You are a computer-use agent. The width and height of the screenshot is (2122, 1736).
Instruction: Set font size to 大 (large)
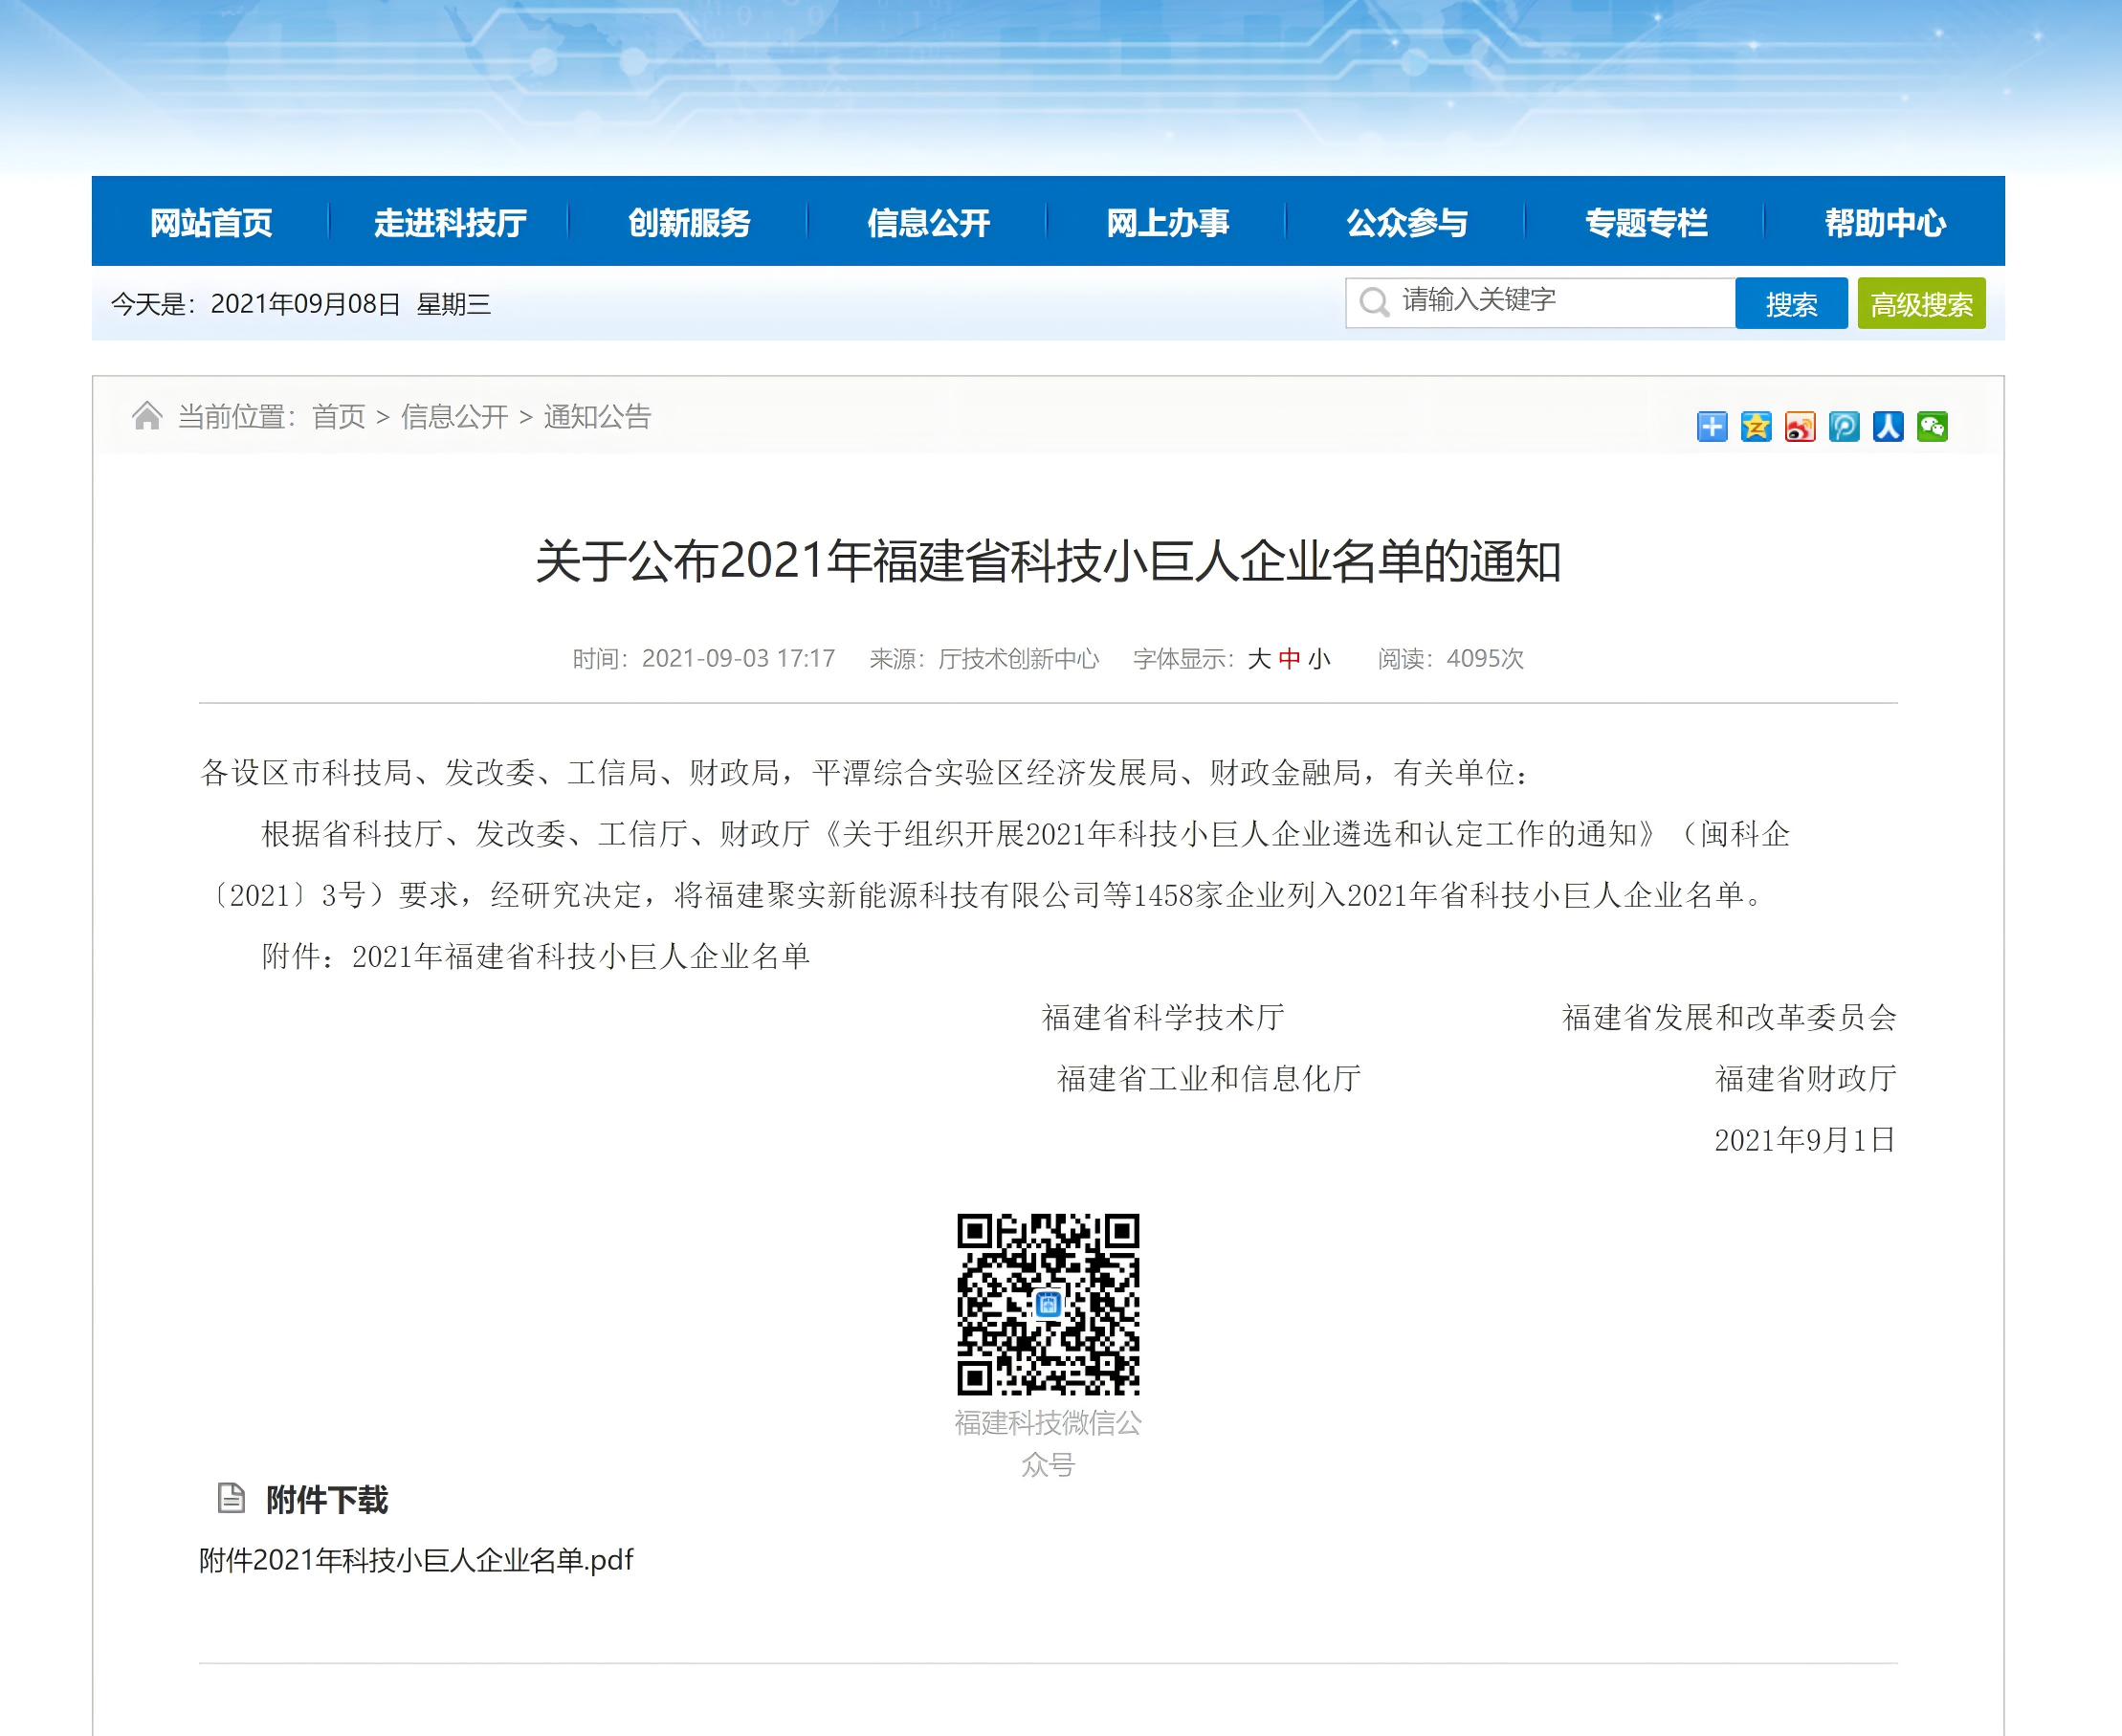pos(1259,659)
